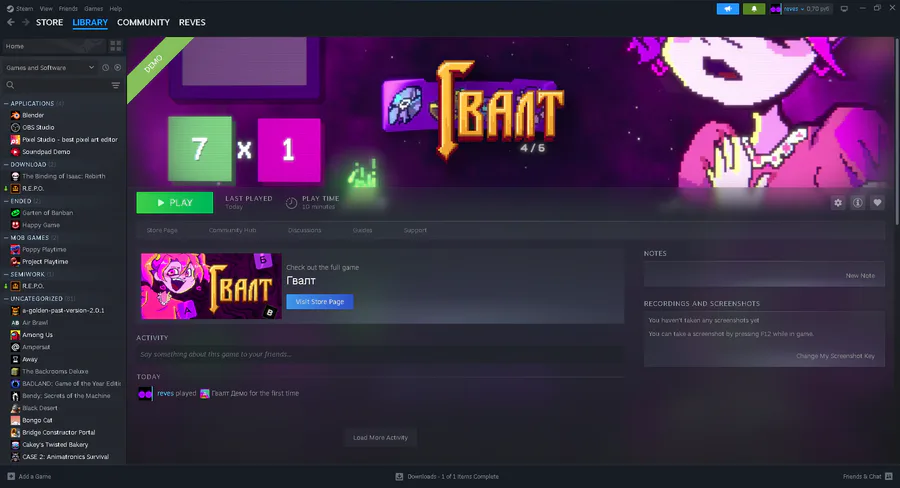
Task: Show game info icon
Action: [x=858, y=203]
